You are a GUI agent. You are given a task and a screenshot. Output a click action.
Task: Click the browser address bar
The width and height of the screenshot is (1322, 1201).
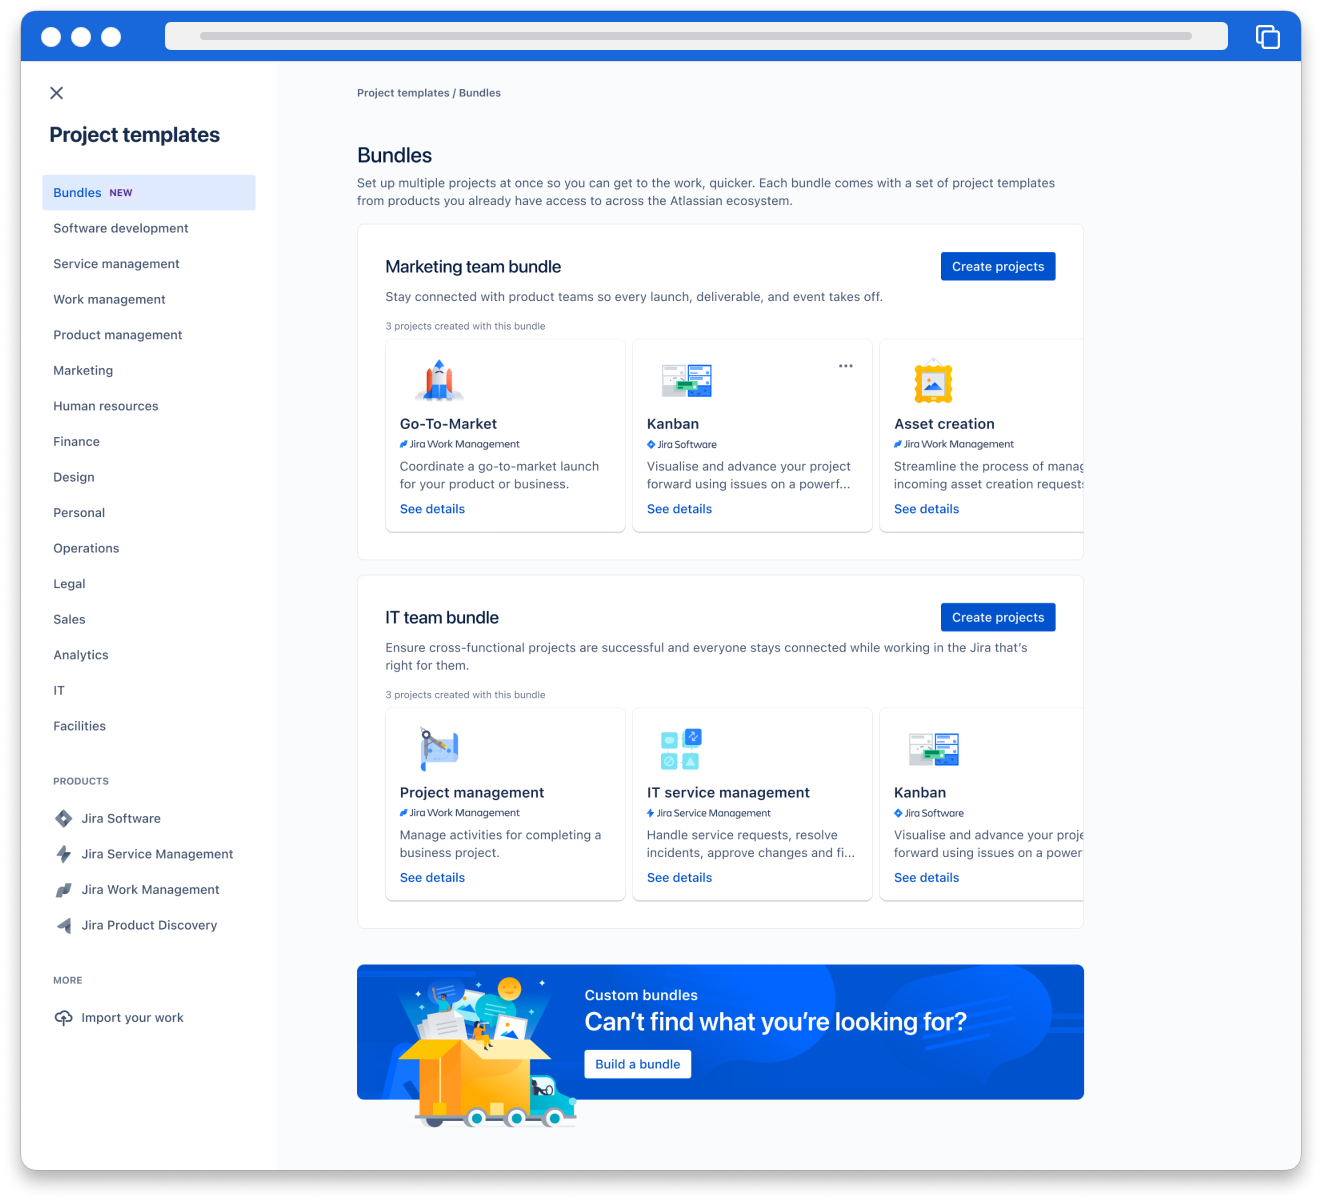point(696,36)
